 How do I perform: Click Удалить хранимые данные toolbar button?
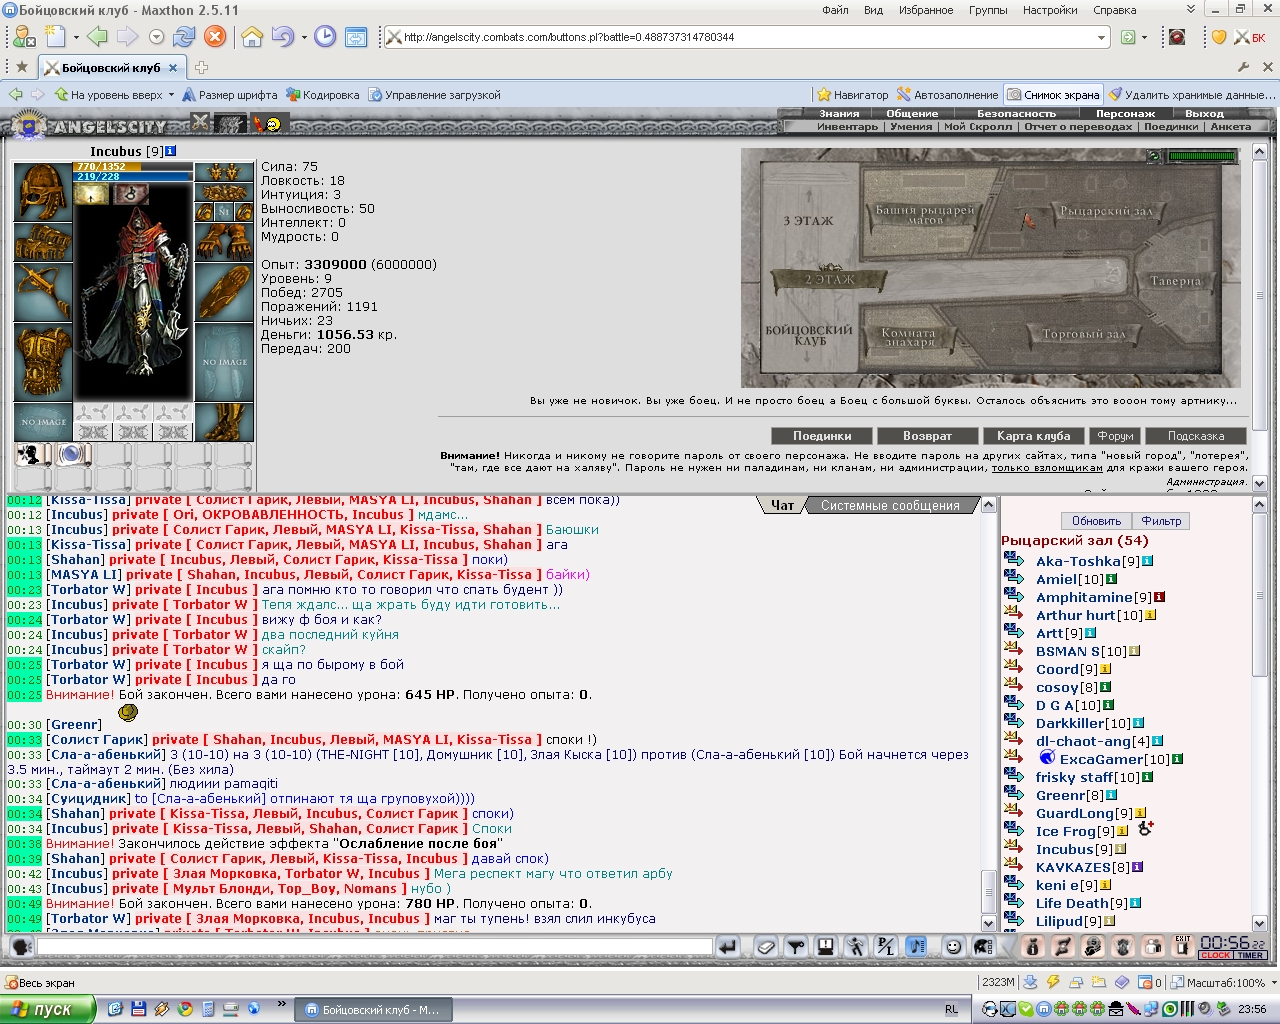[1191, 95]
